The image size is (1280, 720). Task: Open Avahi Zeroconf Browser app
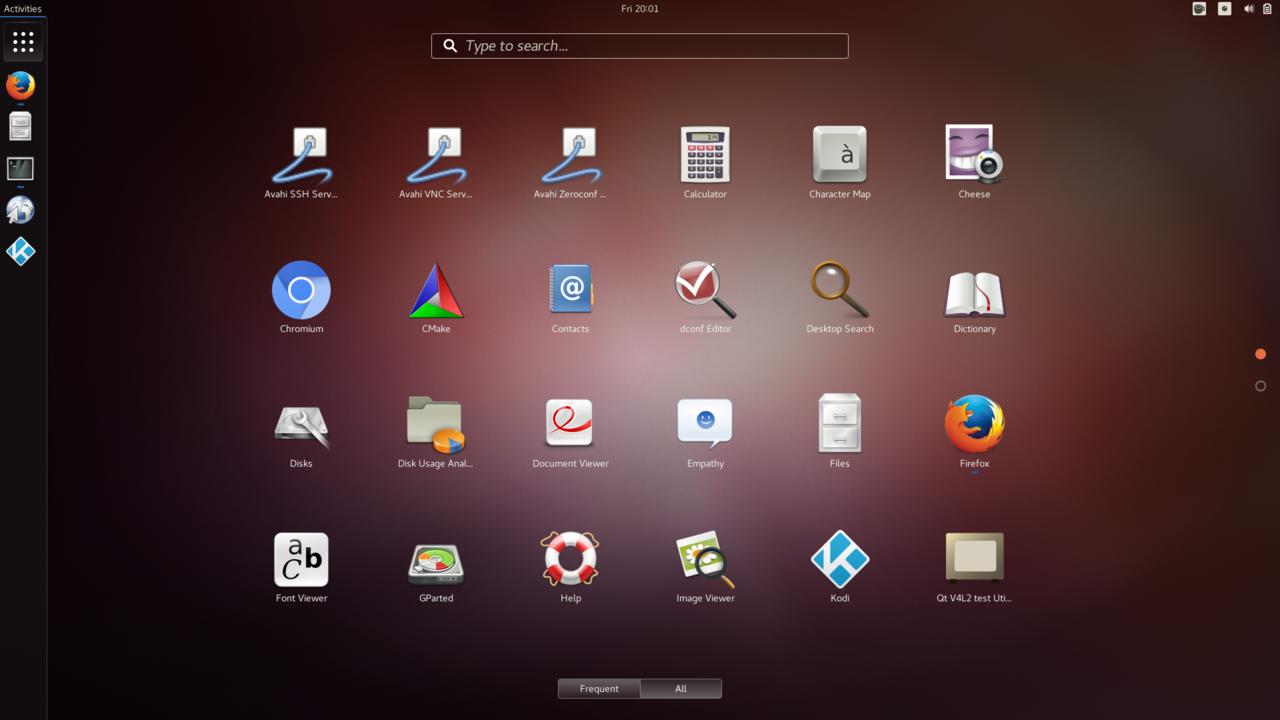pyautogui.click(x=570, y=162)
